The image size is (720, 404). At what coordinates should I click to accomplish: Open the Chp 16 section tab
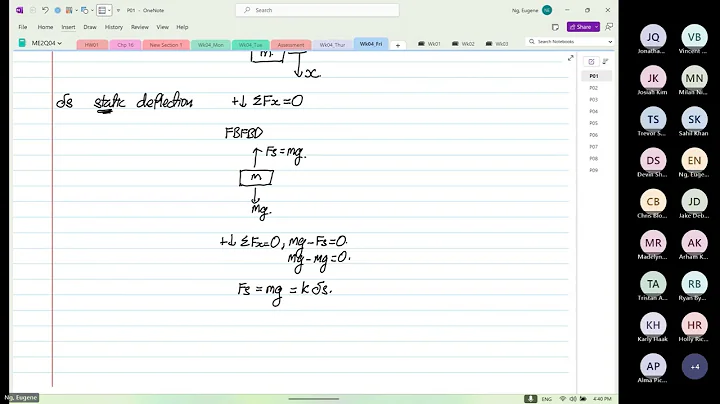point(125,45)
